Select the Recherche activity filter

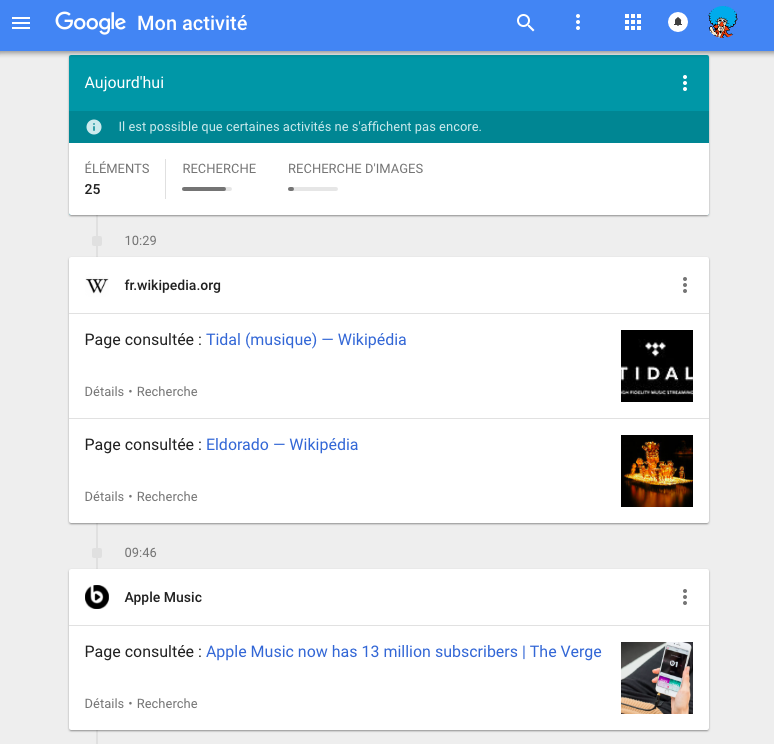pos(219,175)
